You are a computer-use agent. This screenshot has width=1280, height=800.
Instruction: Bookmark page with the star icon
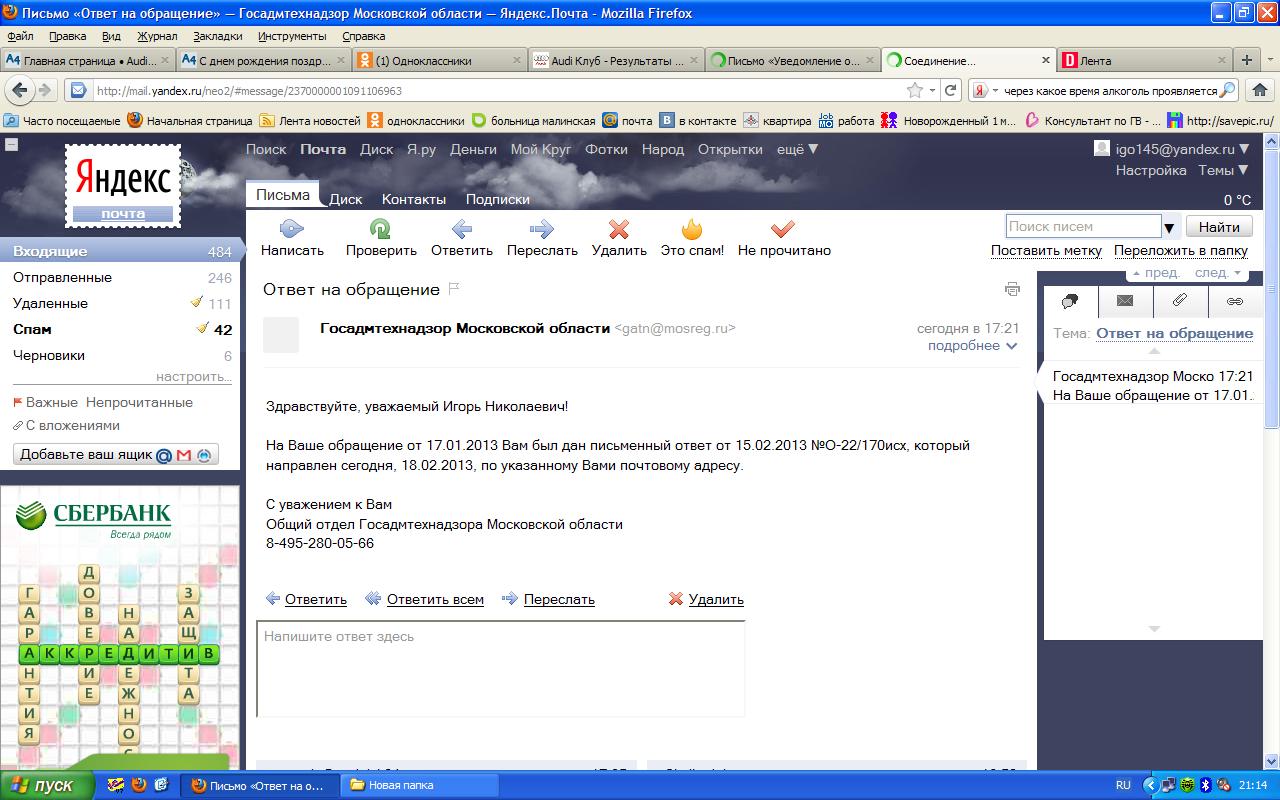pyautogui.click(x=915, y=90)
